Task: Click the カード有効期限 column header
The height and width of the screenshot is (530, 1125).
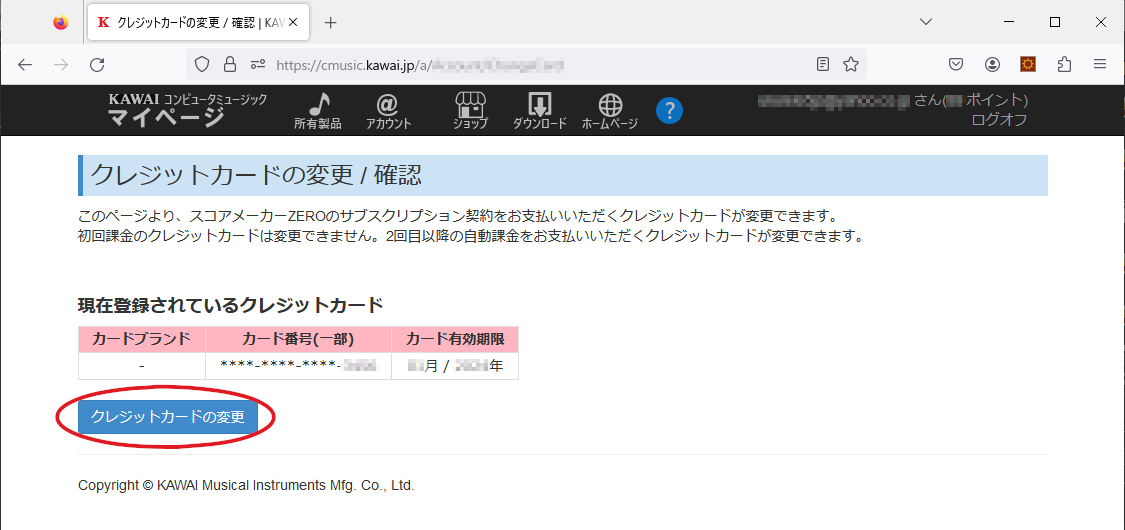Action: point(455,339)
